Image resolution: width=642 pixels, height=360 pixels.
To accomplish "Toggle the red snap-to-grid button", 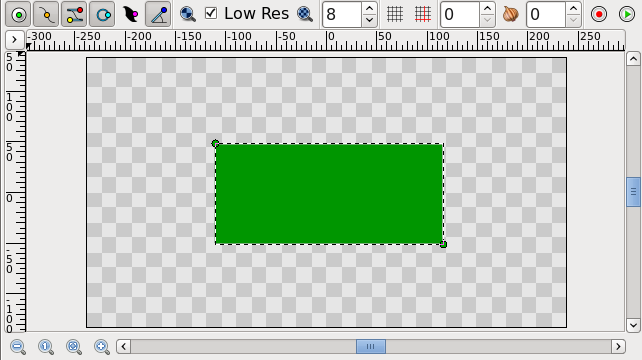I will tap(423, 14).
